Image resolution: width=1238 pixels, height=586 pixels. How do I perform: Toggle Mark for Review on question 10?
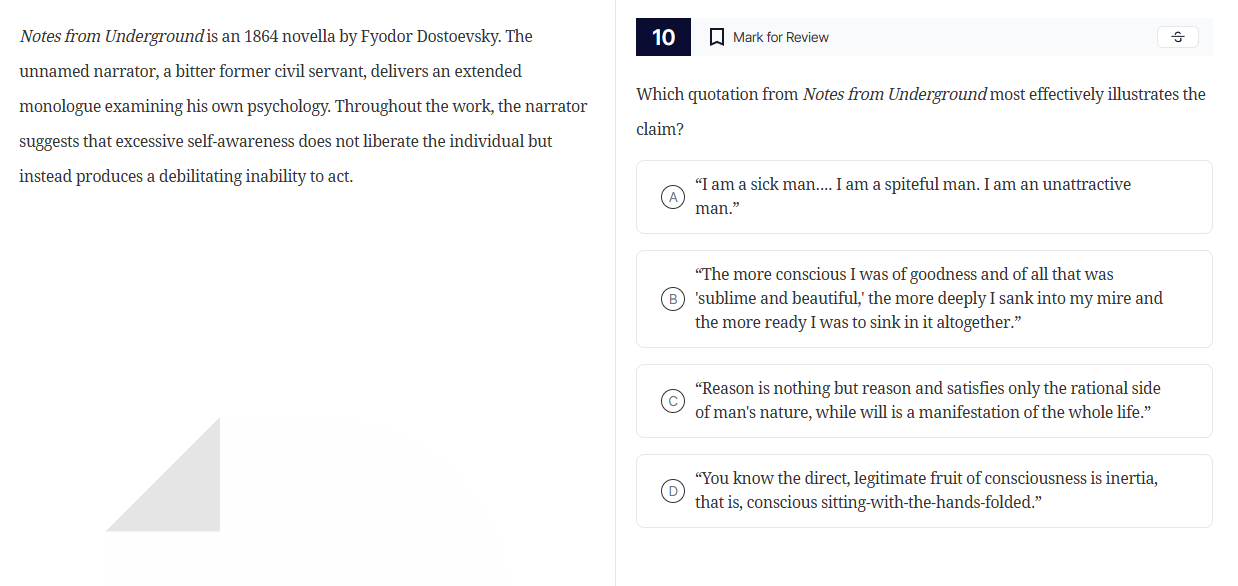click(x=770, y=37)
